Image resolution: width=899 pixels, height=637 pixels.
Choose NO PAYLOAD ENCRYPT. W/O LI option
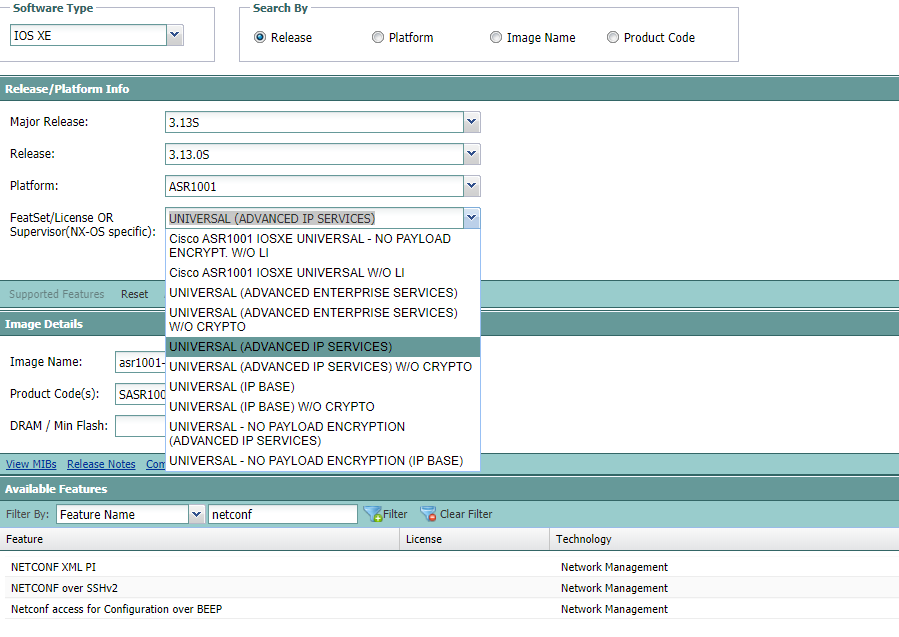tap(323, 246)
